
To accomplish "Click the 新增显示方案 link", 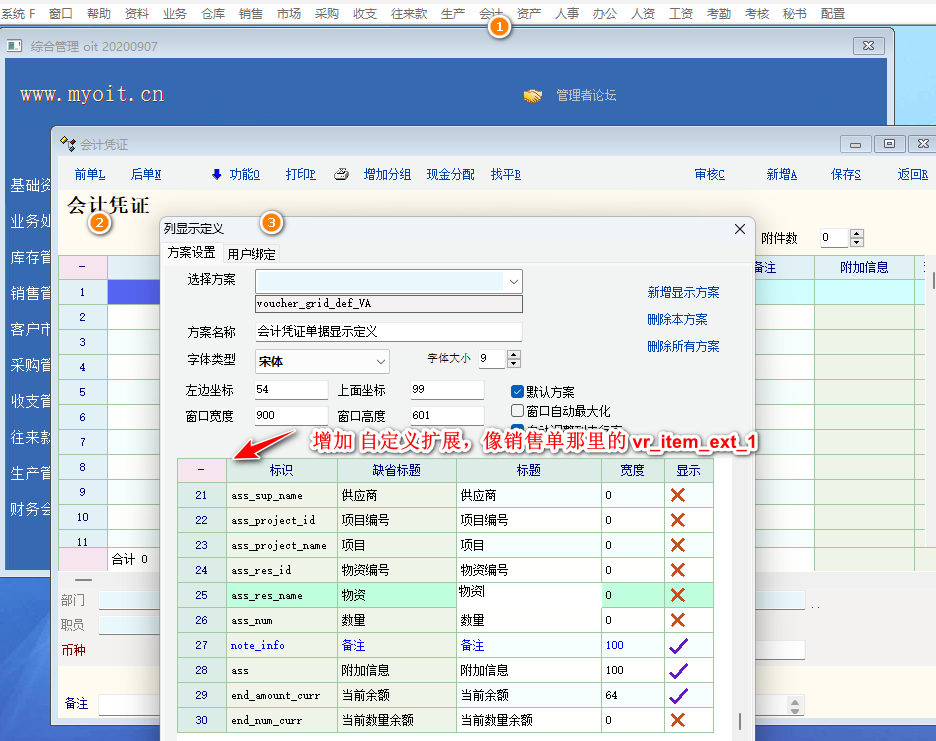I will tap(683, 293).
